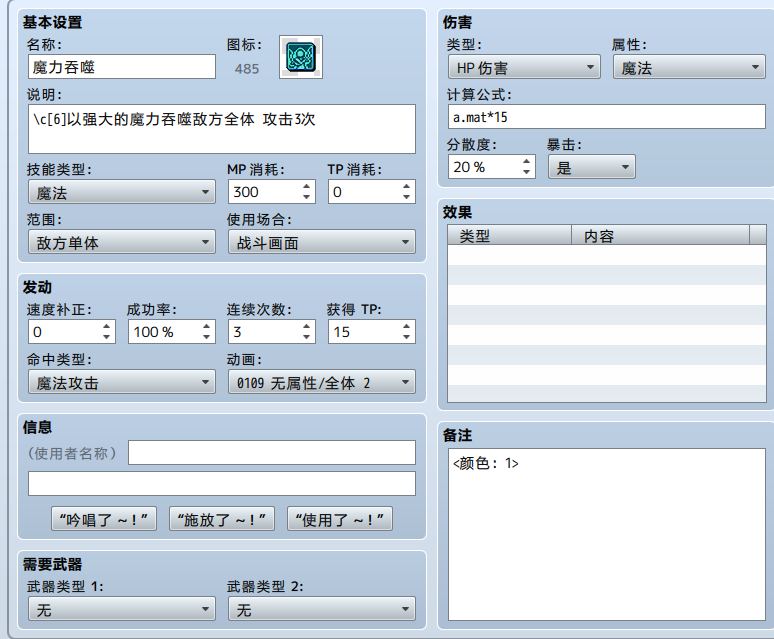The image size is (774, 639).
Task: Increase the 成功率 percentage
Action: tap(206, 327)
